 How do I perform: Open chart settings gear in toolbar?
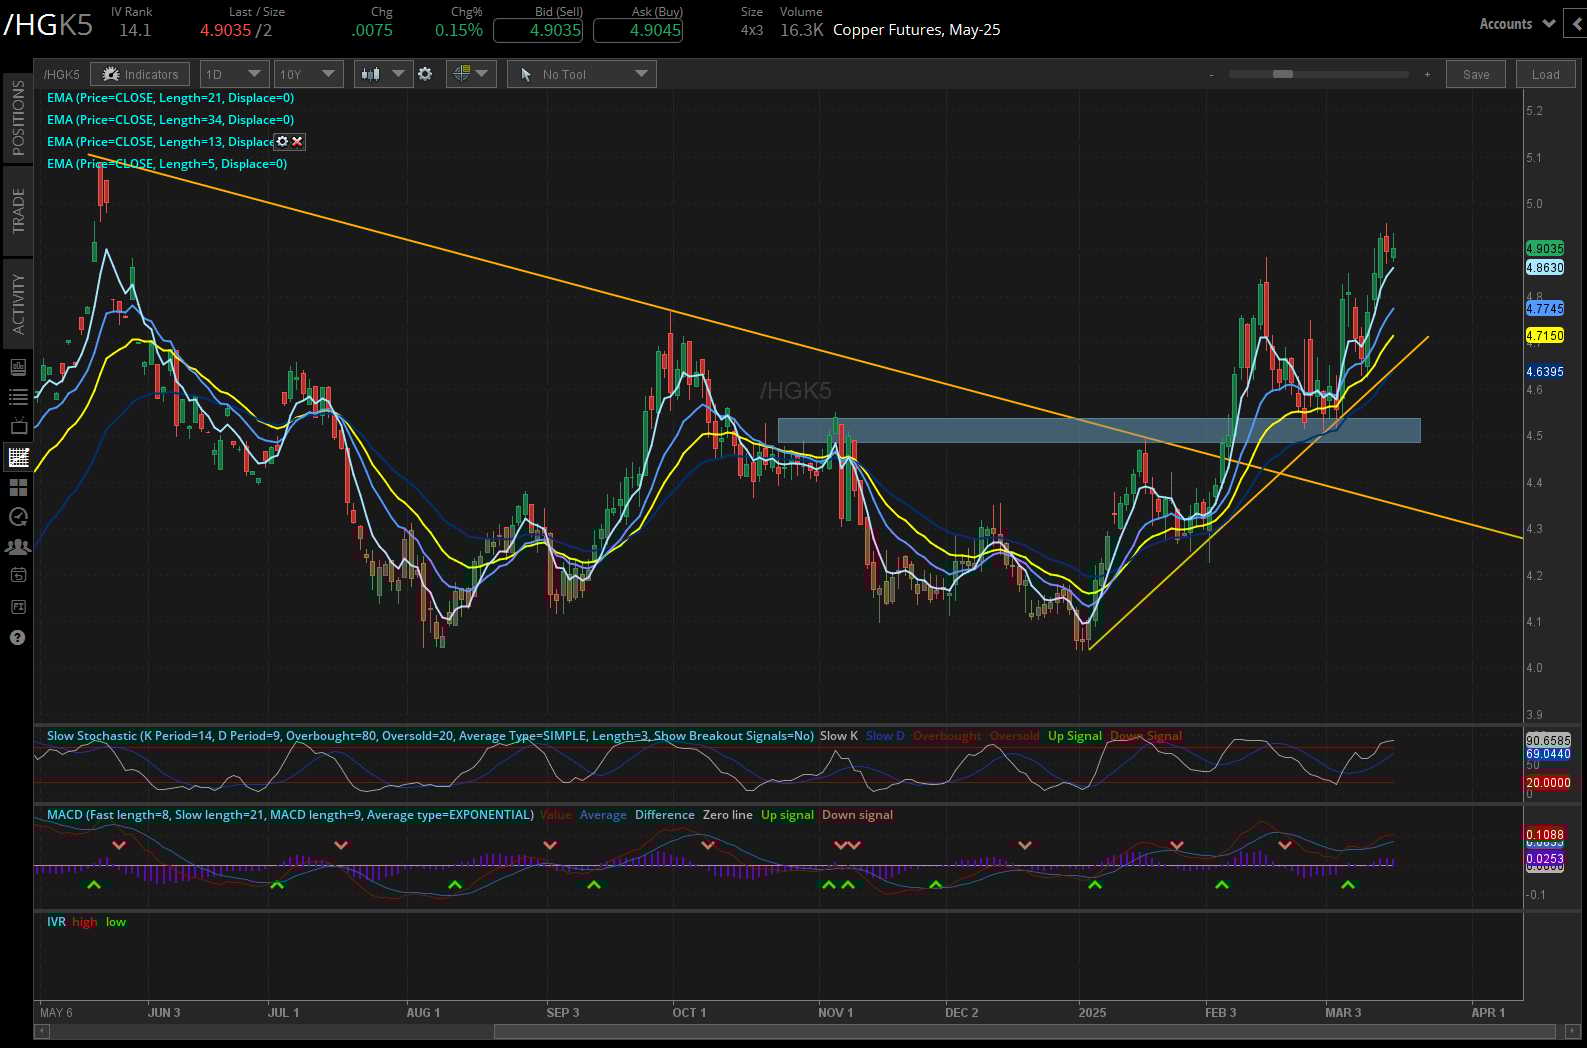coord(425,74)
